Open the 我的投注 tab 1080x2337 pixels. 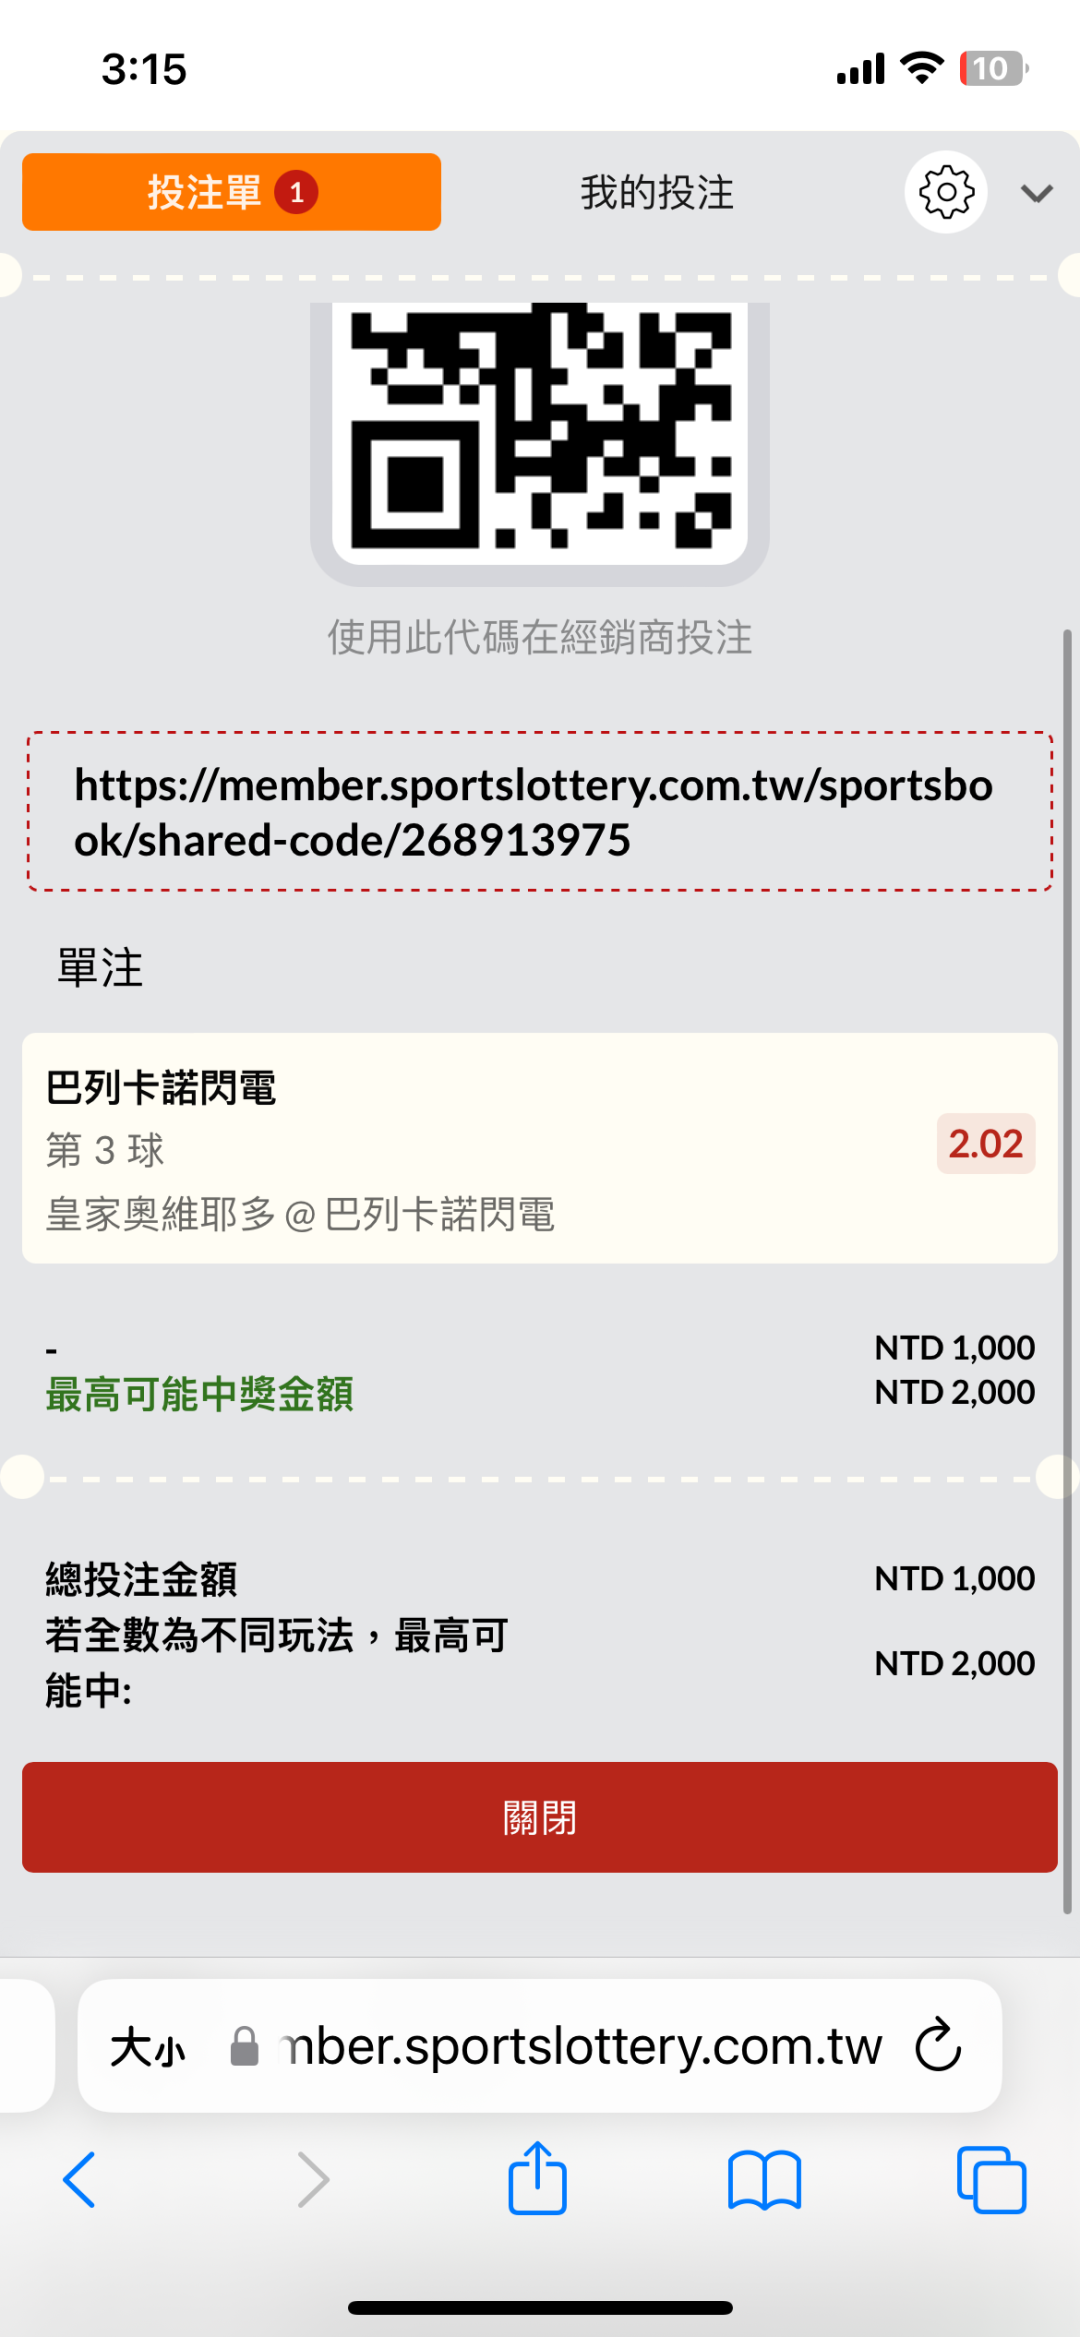pos(657,192)
